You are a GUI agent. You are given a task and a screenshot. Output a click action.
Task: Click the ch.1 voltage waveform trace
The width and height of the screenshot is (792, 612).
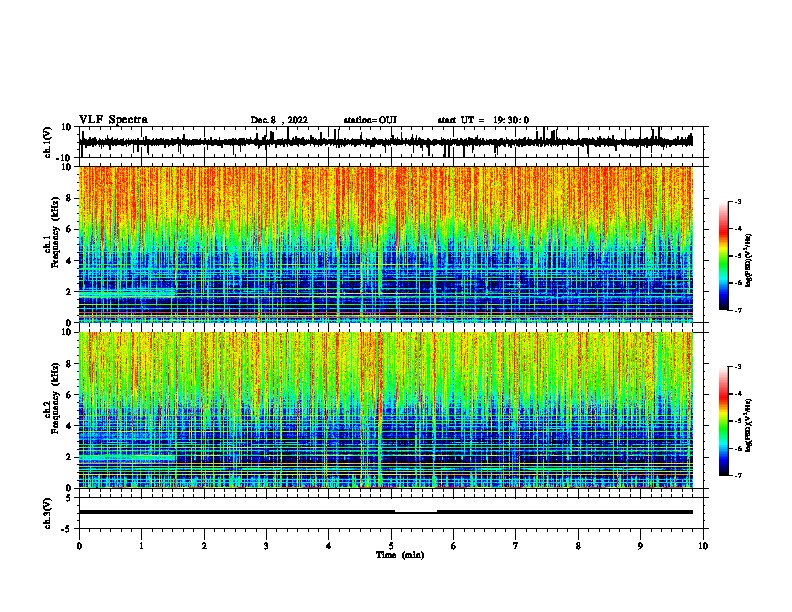(x=386, y=142)
